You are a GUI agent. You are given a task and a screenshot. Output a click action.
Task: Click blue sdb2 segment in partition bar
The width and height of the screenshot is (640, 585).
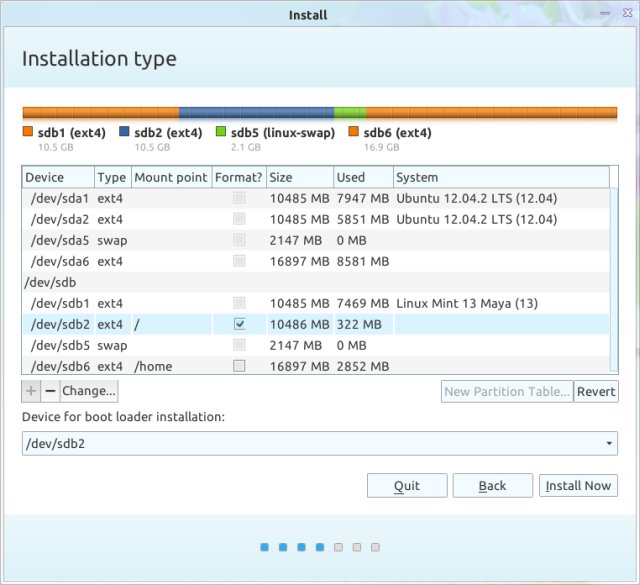tap(256, 113)
